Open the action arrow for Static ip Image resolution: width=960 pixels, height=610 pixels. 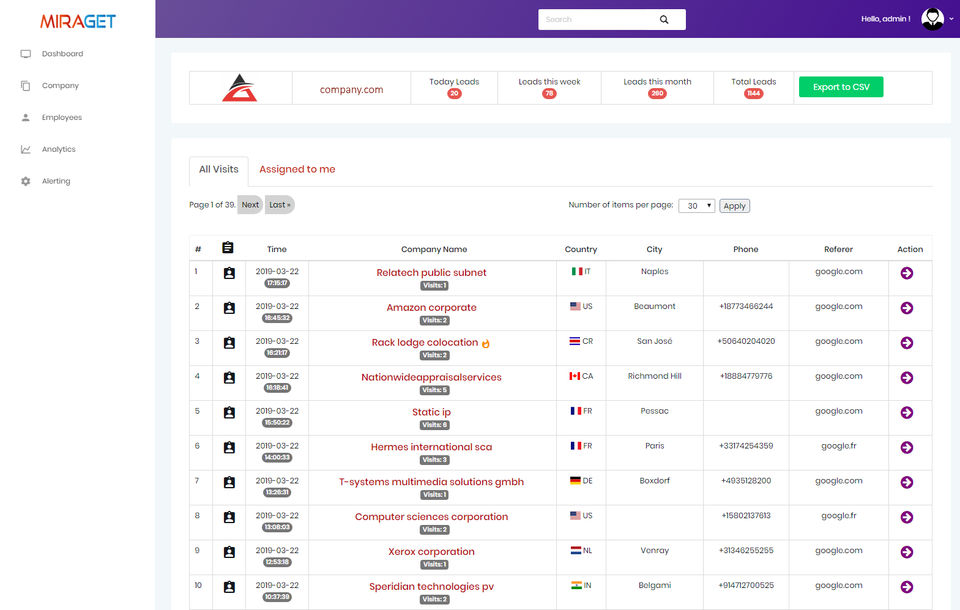[x=907, y=413]
